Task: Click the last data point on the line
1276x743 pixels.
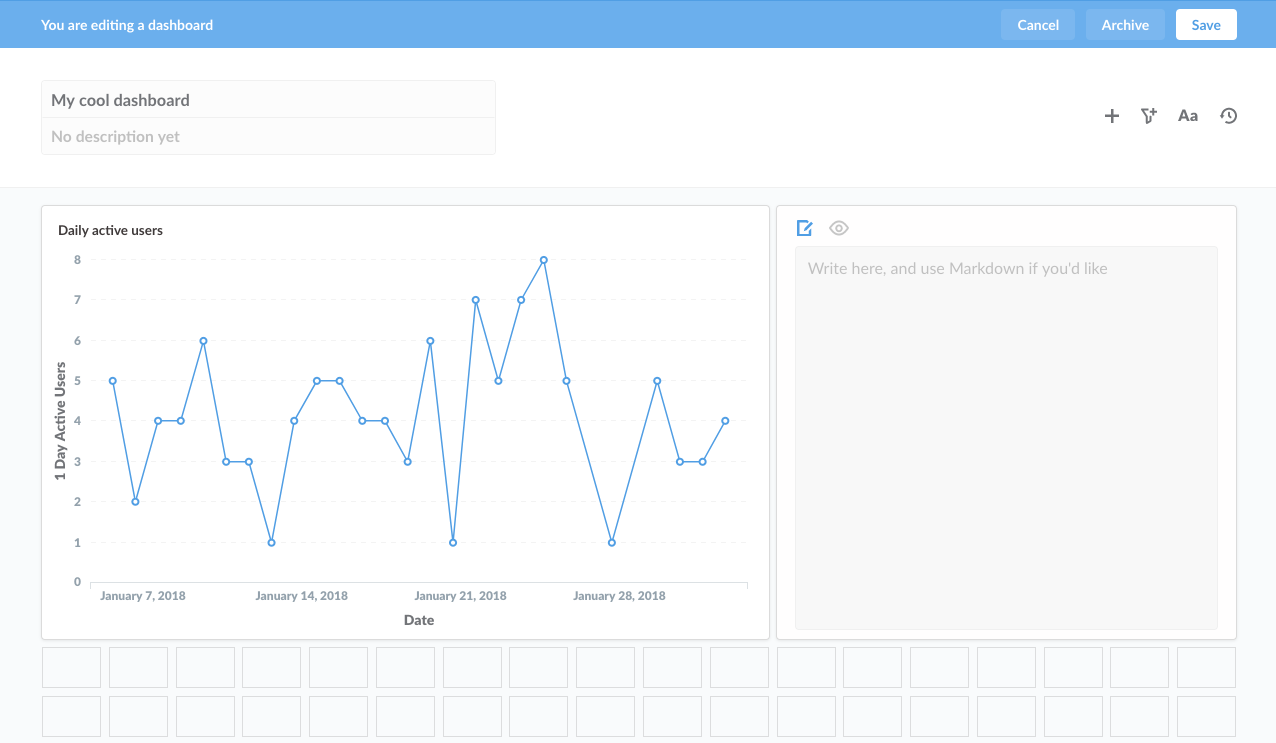Action: point(725,421)
